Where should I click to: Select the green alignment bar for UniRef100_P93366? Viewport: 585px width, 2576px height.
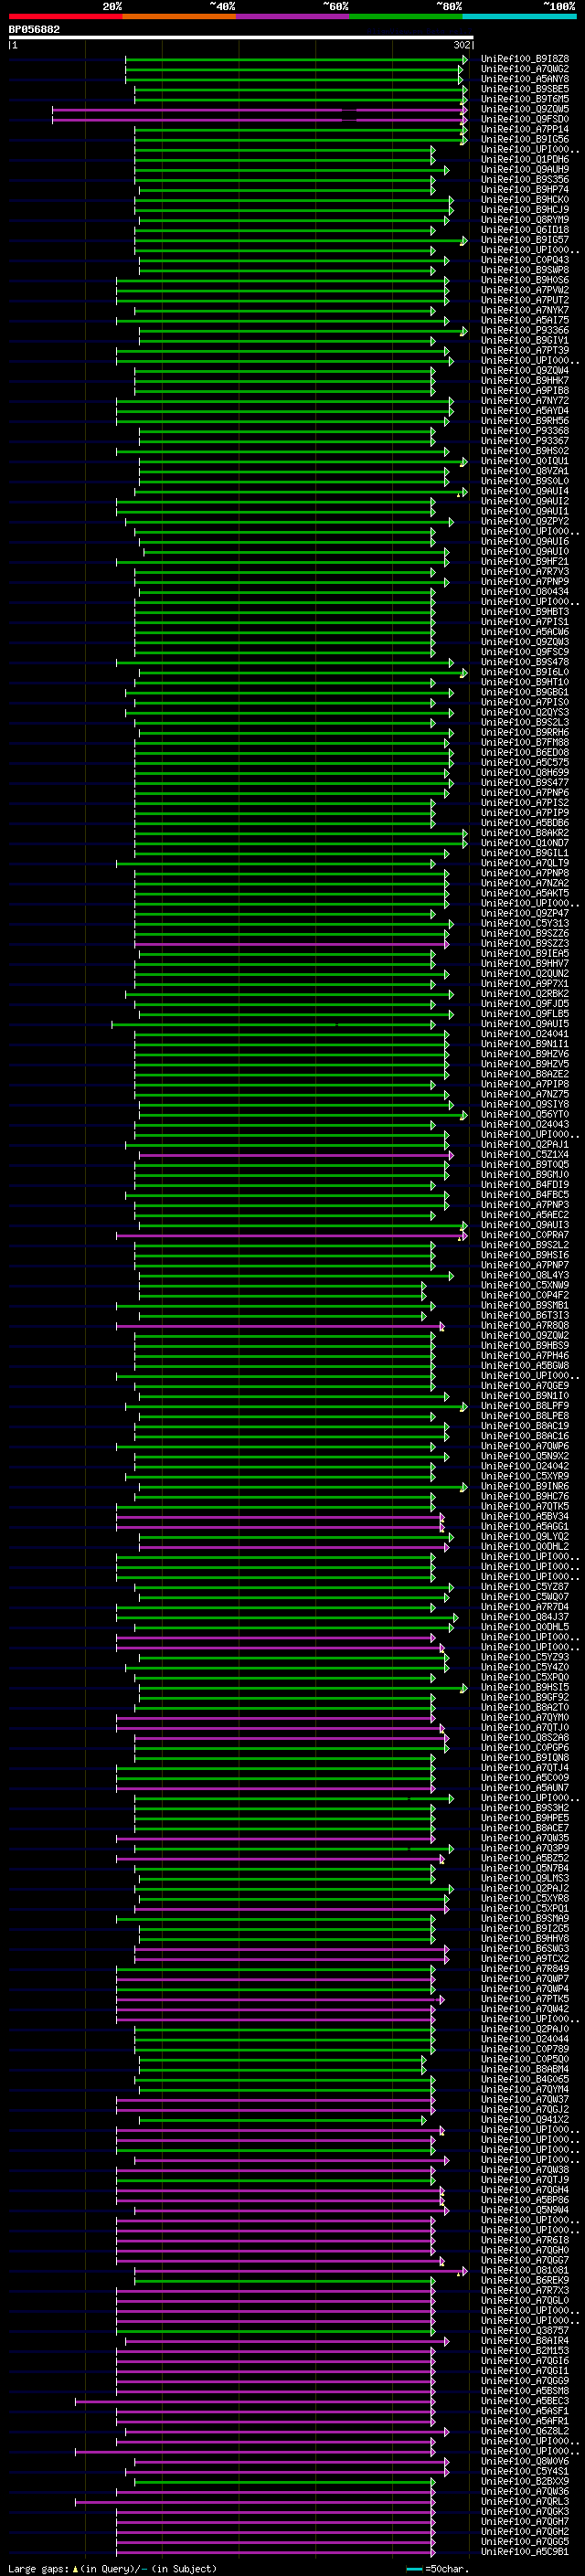[303, 331]
